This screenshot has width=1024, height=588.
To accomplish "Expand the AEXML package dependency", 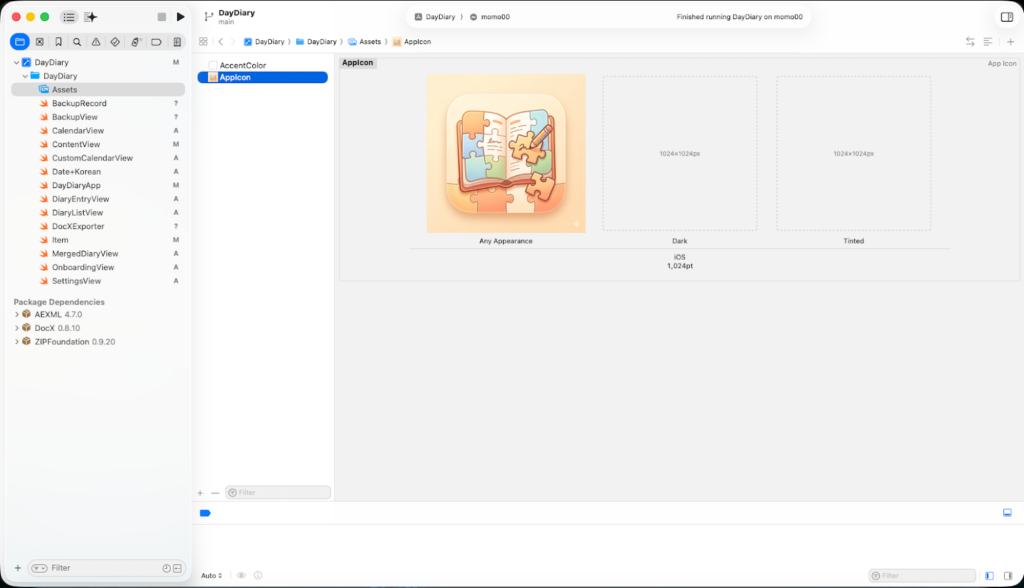I will pos(17,314).
